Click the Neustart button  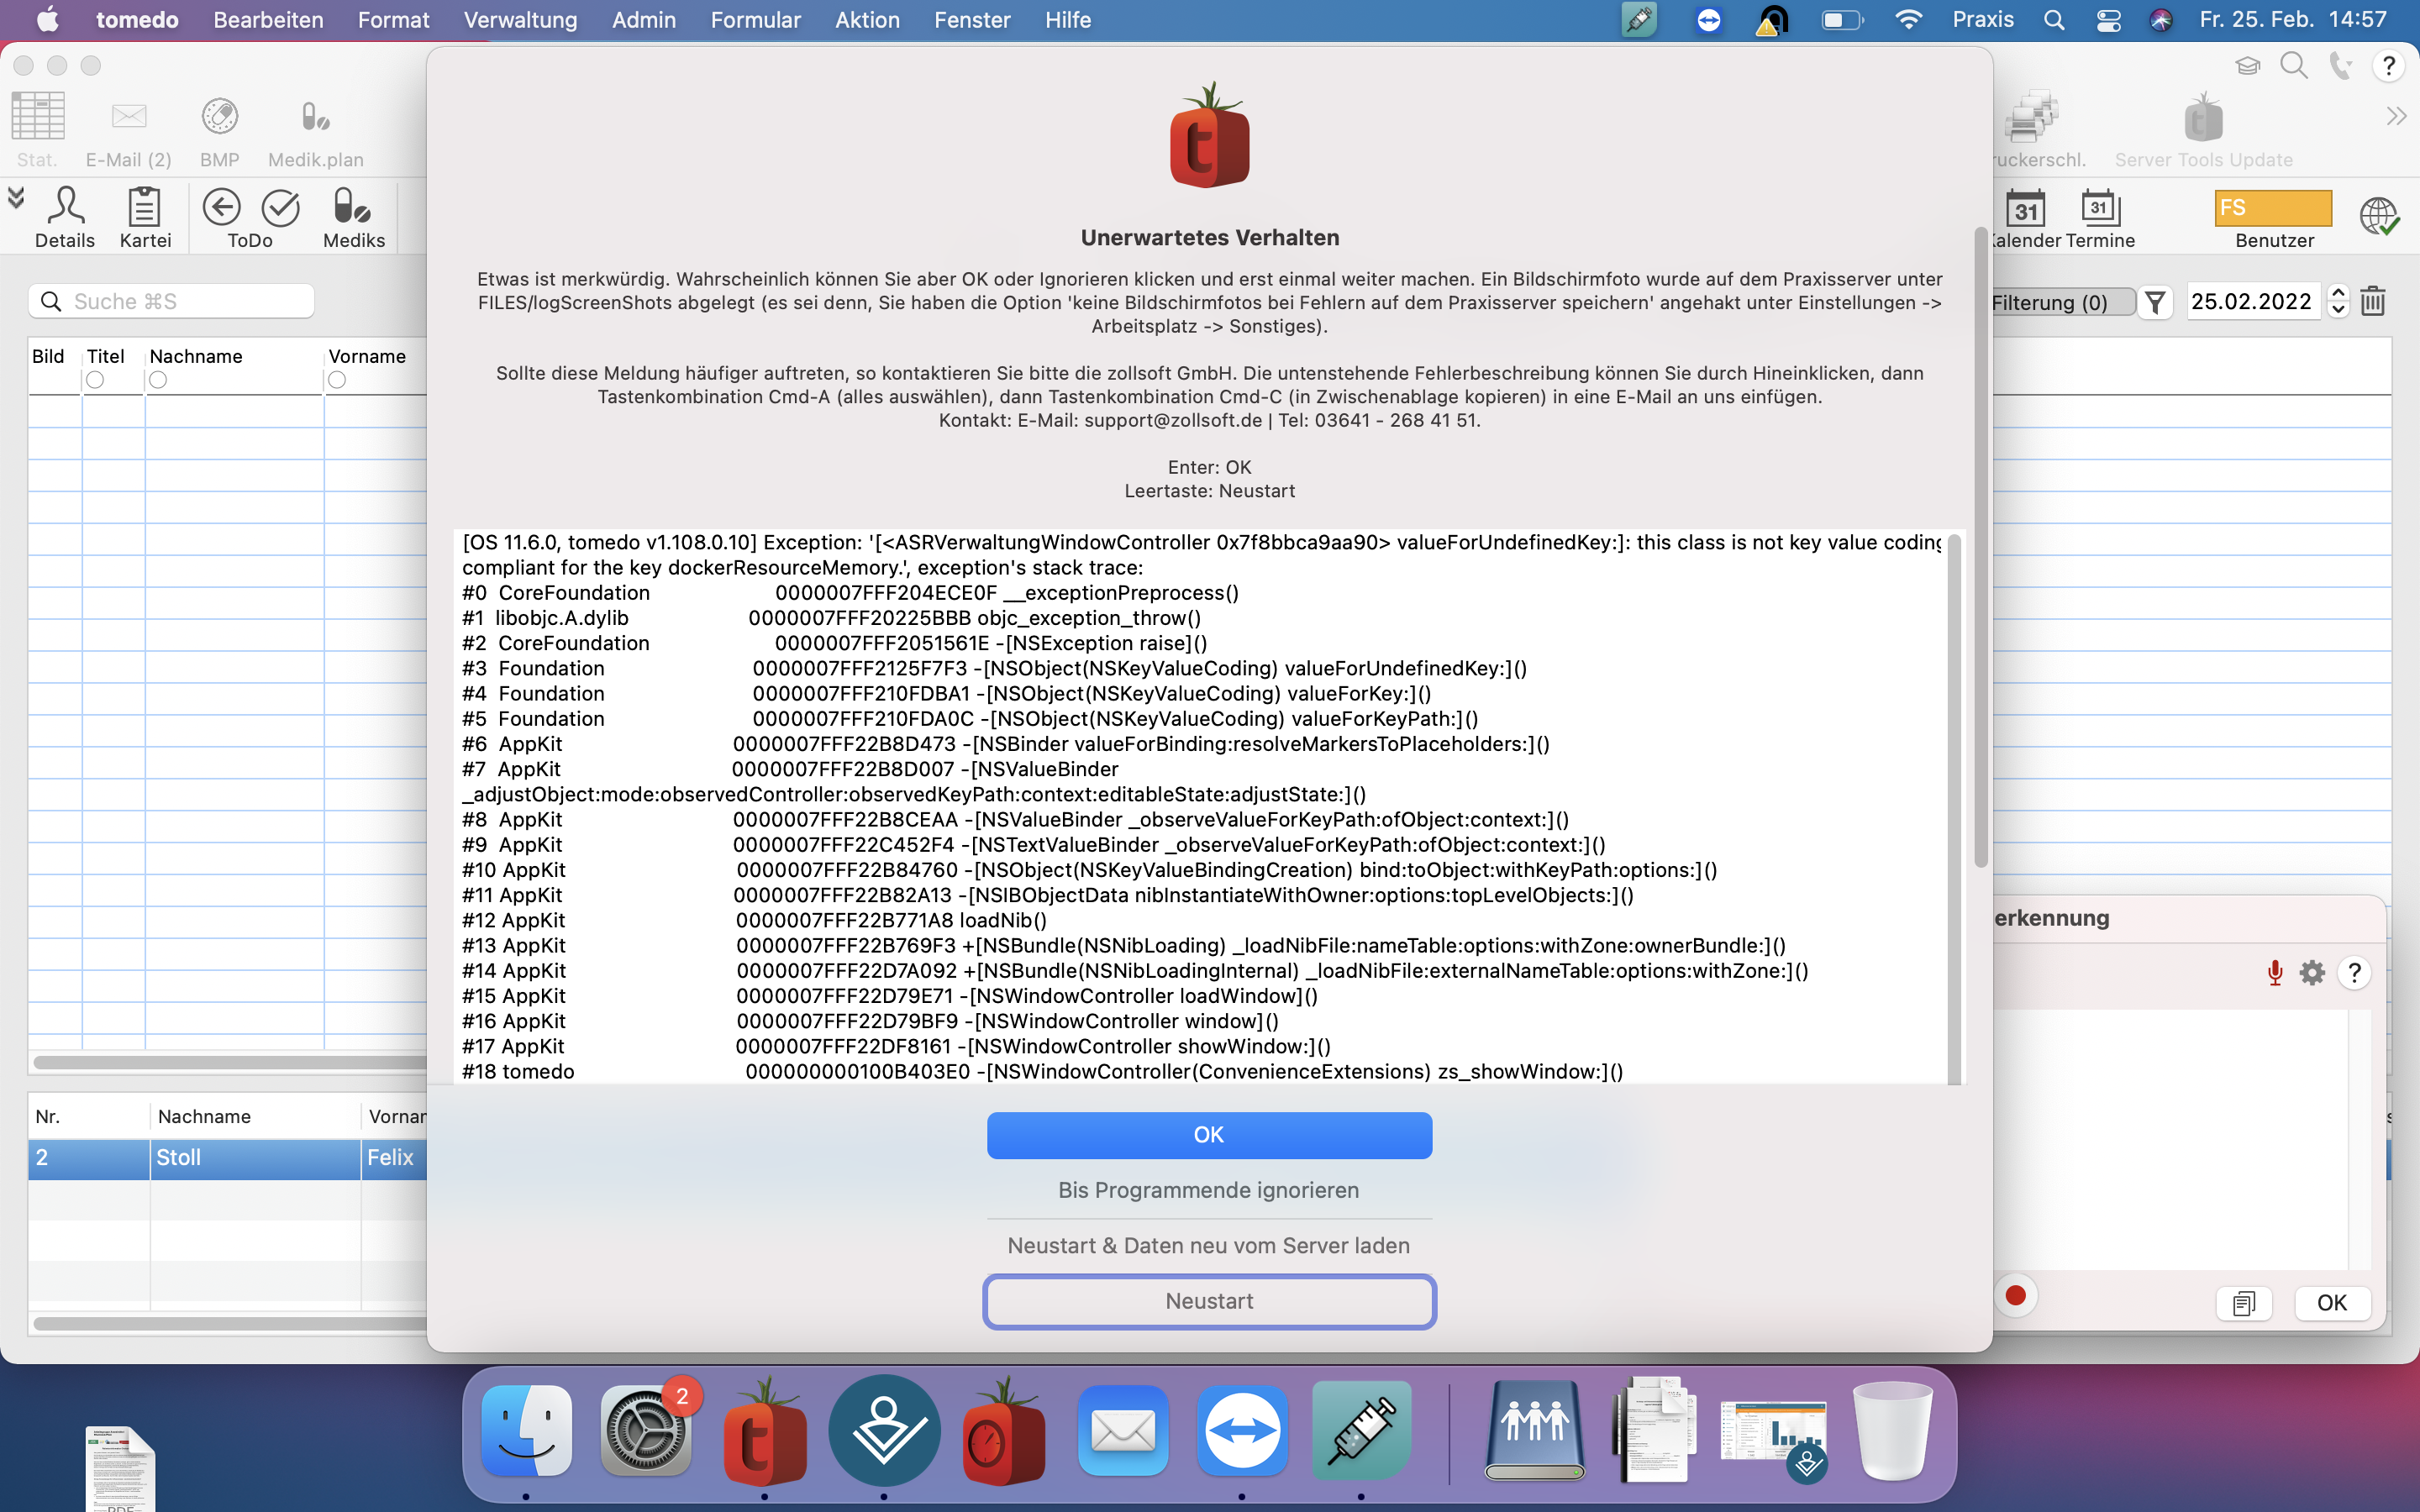tap(1209, 1301)
